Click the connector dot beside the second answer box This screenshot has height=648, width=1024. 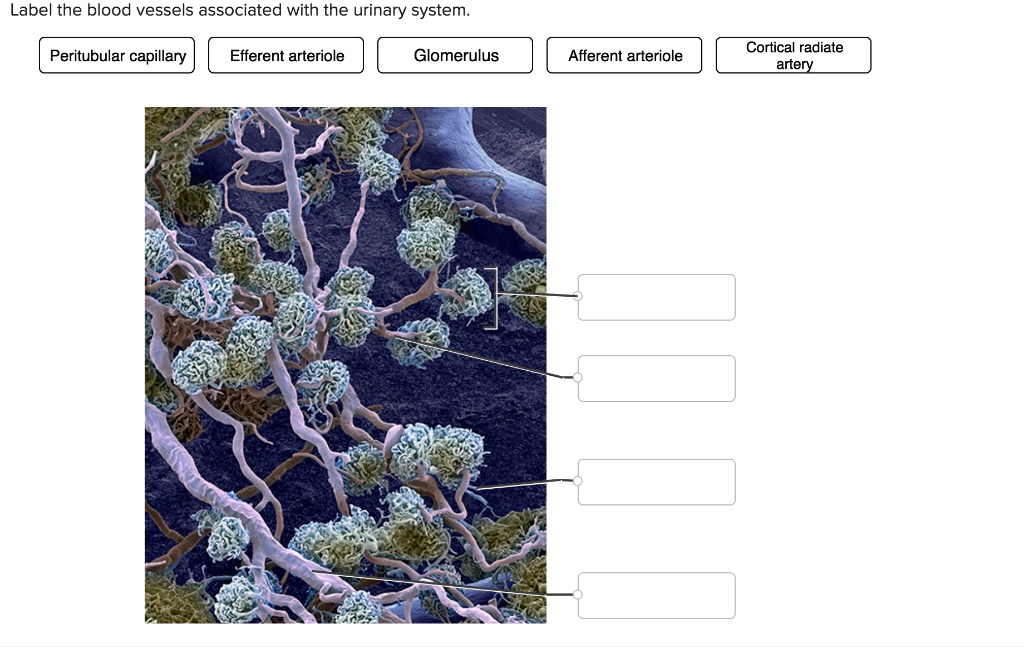578,377
